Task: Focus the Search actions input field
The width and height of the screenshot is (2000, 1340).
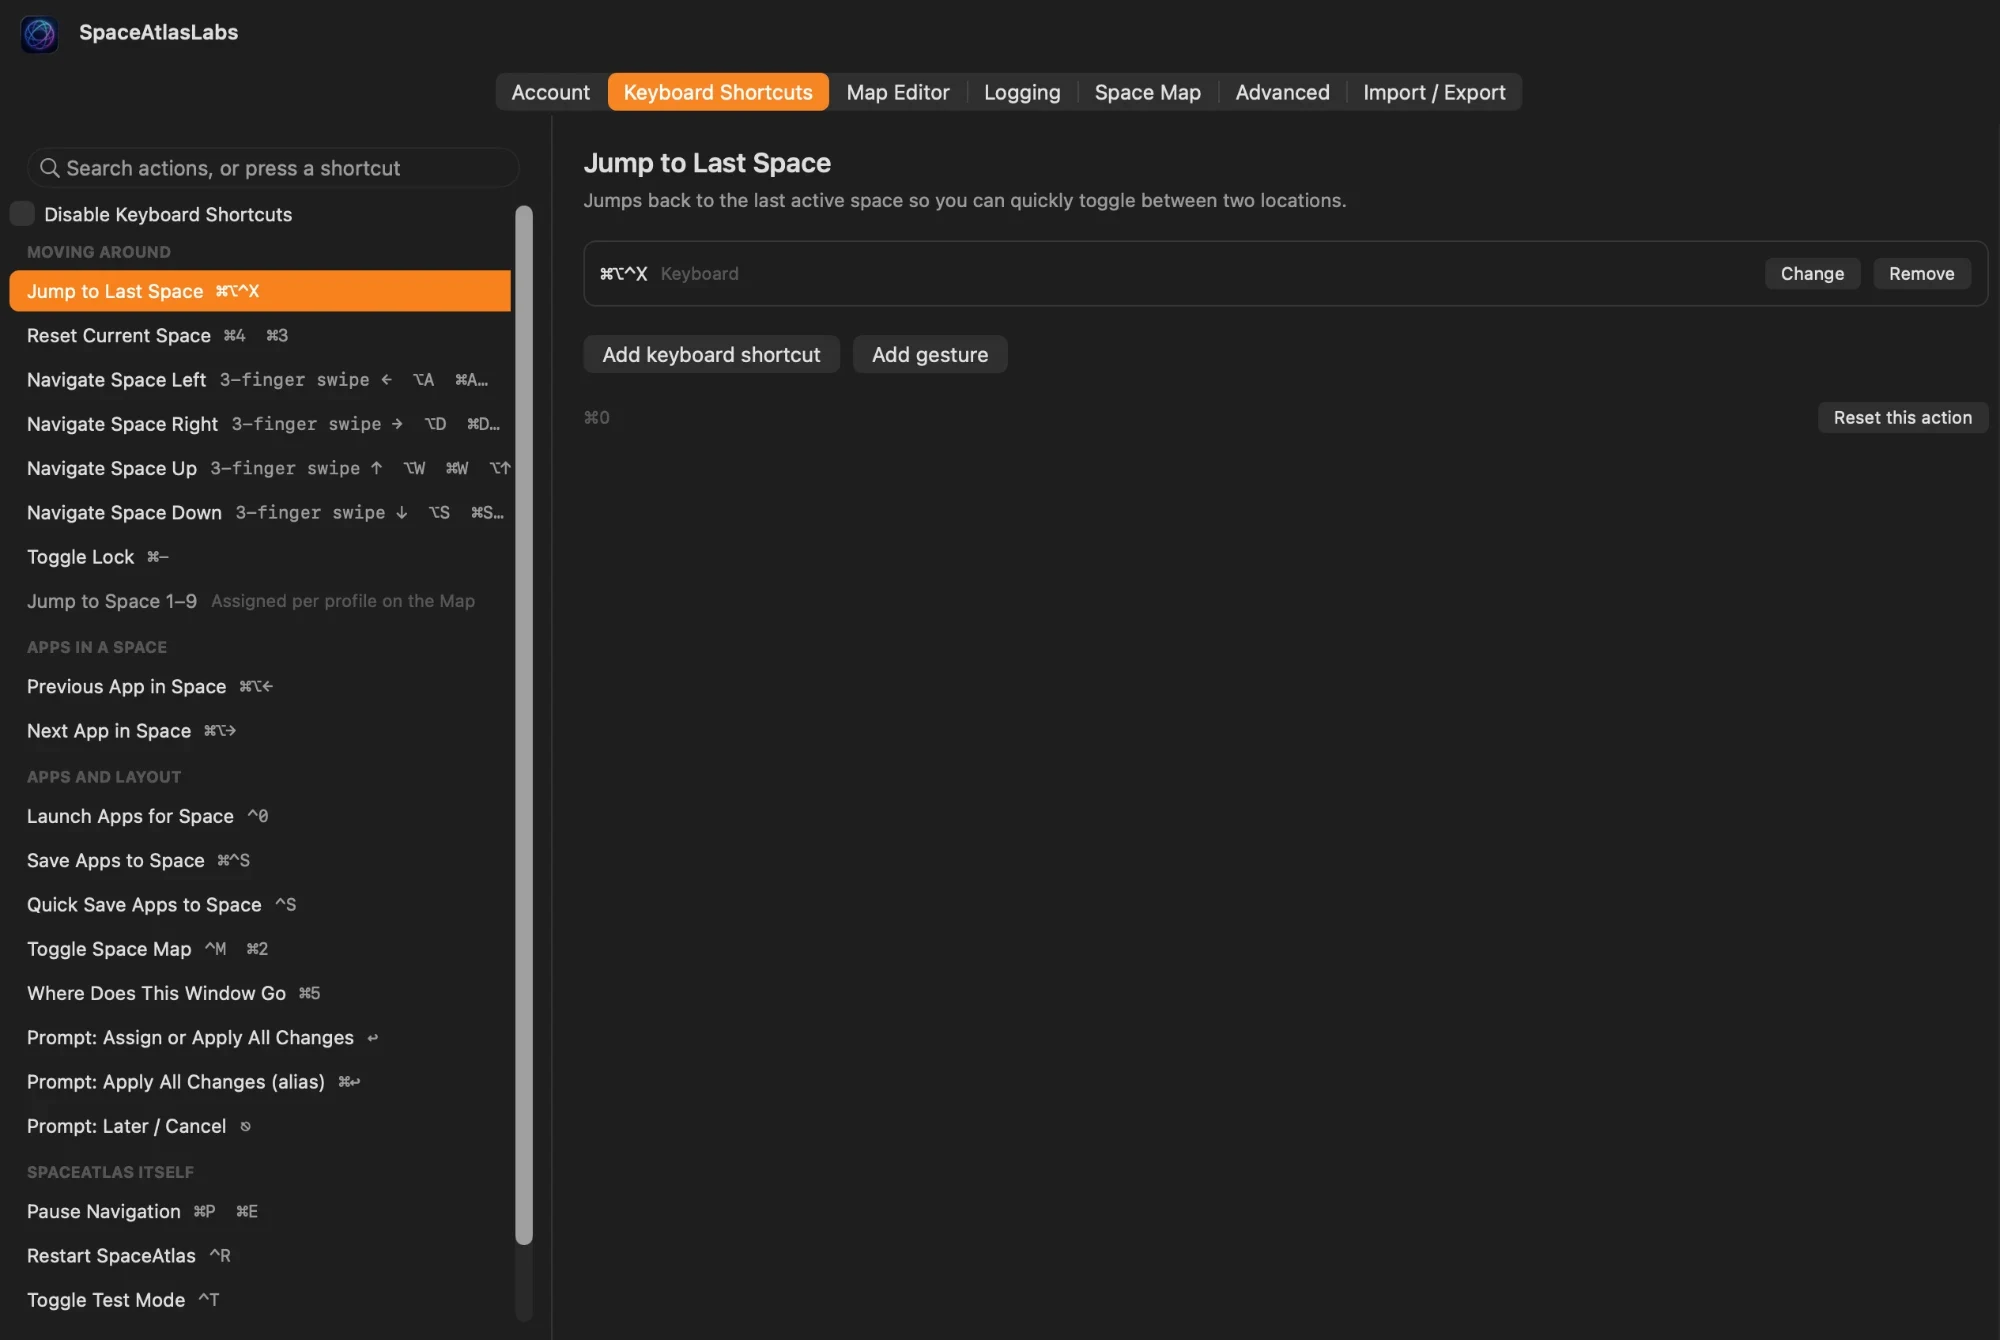Action: click(273, 168)
